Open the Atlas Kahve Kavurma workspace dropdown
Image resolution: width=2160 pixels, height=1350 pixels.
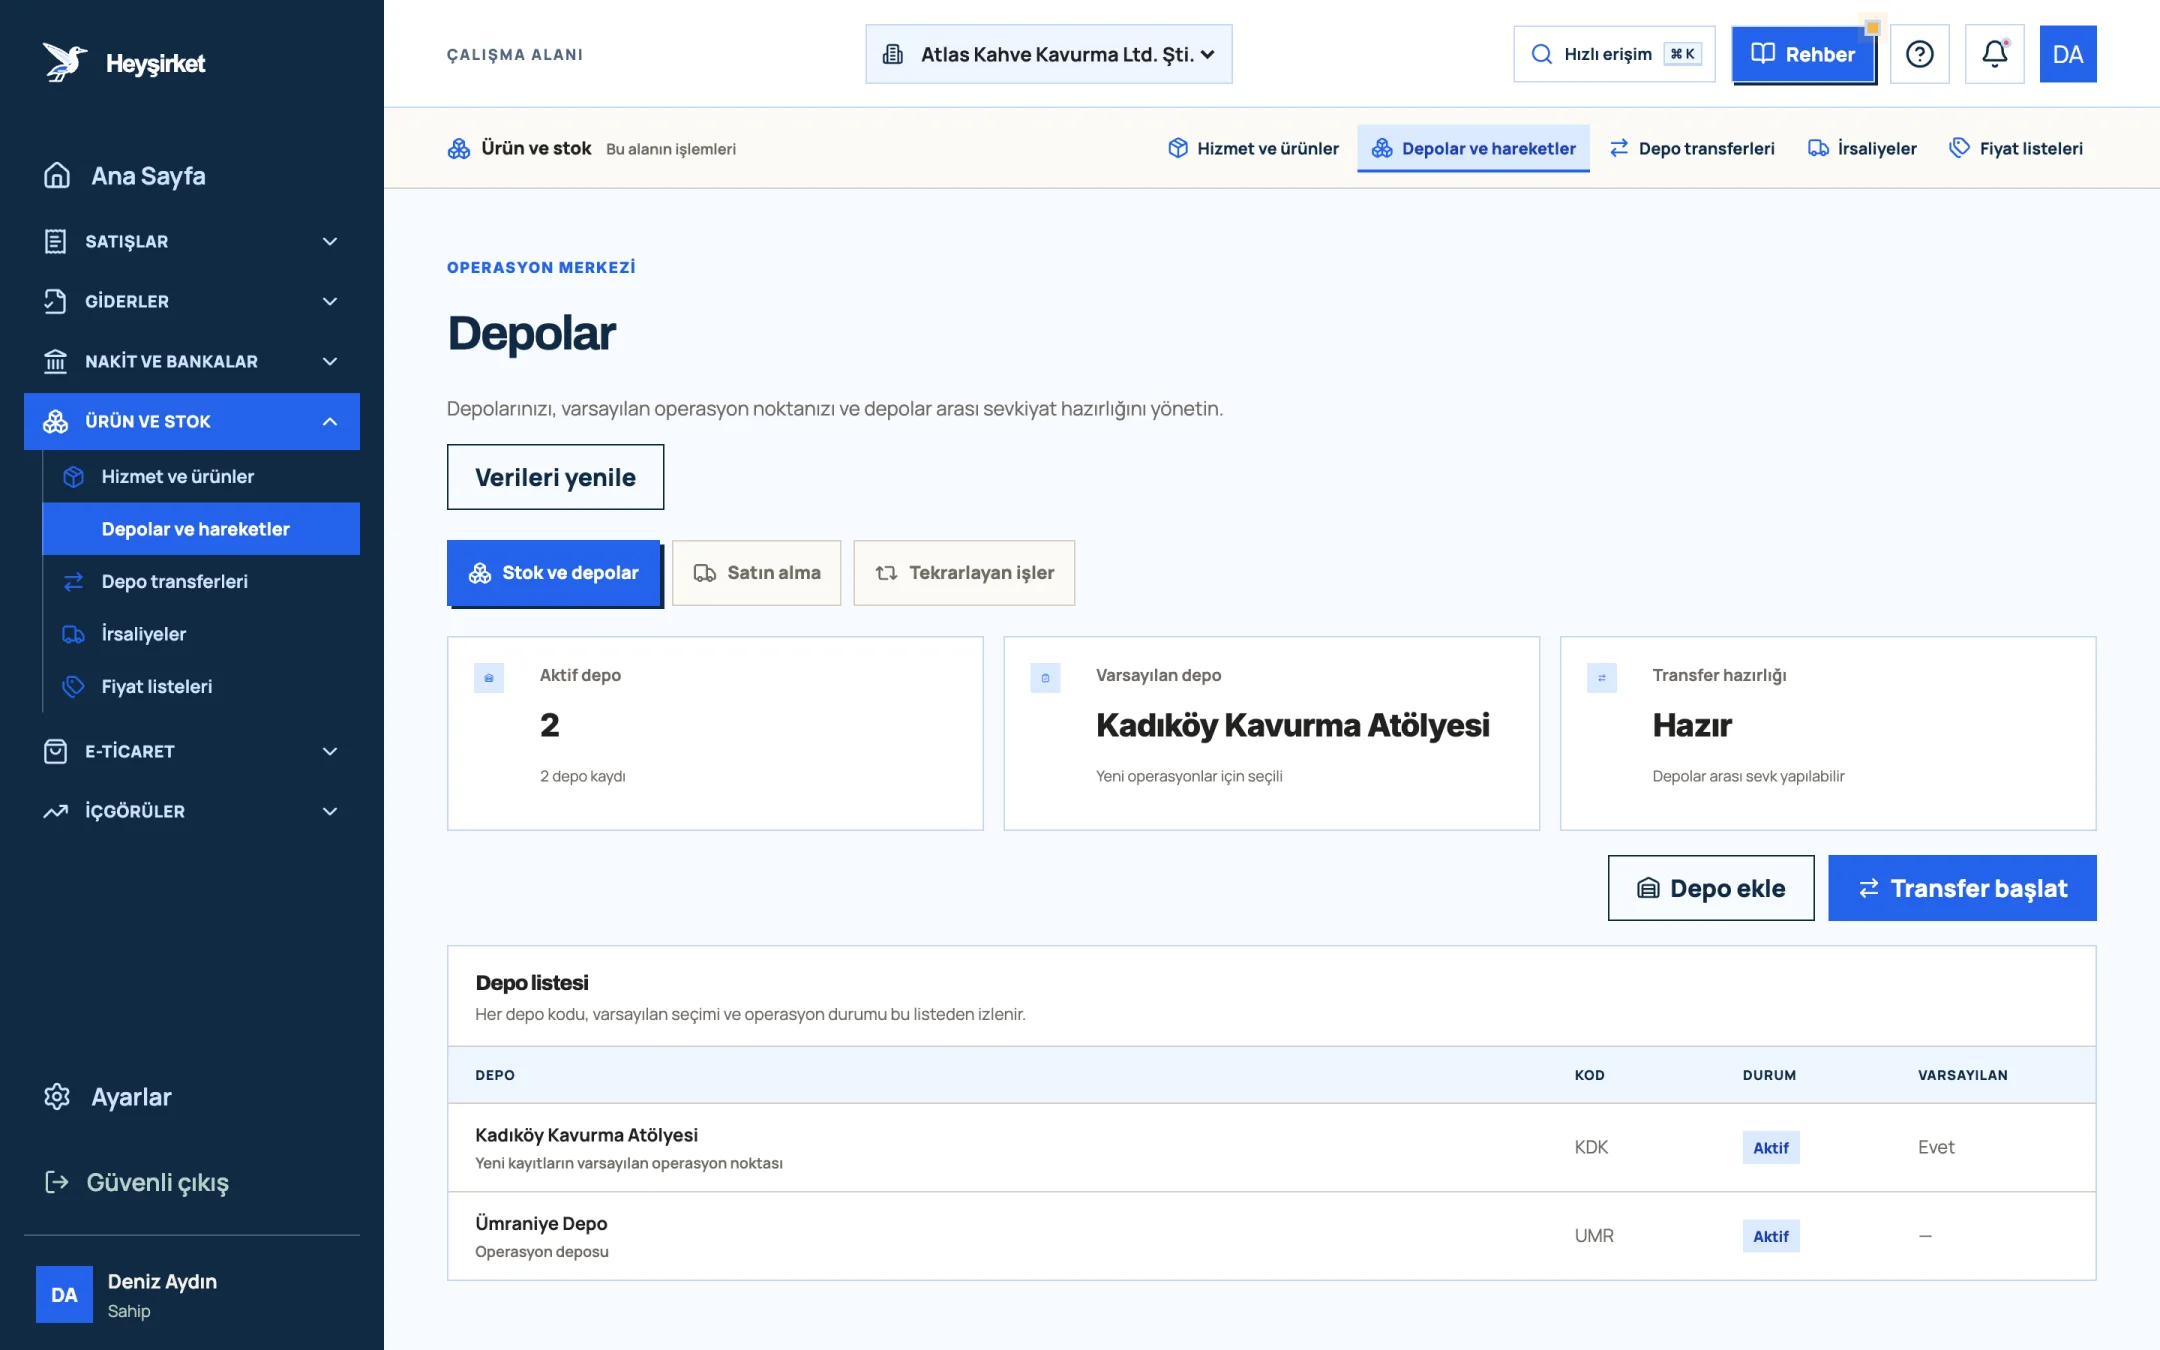click(x=1049, y=54)
